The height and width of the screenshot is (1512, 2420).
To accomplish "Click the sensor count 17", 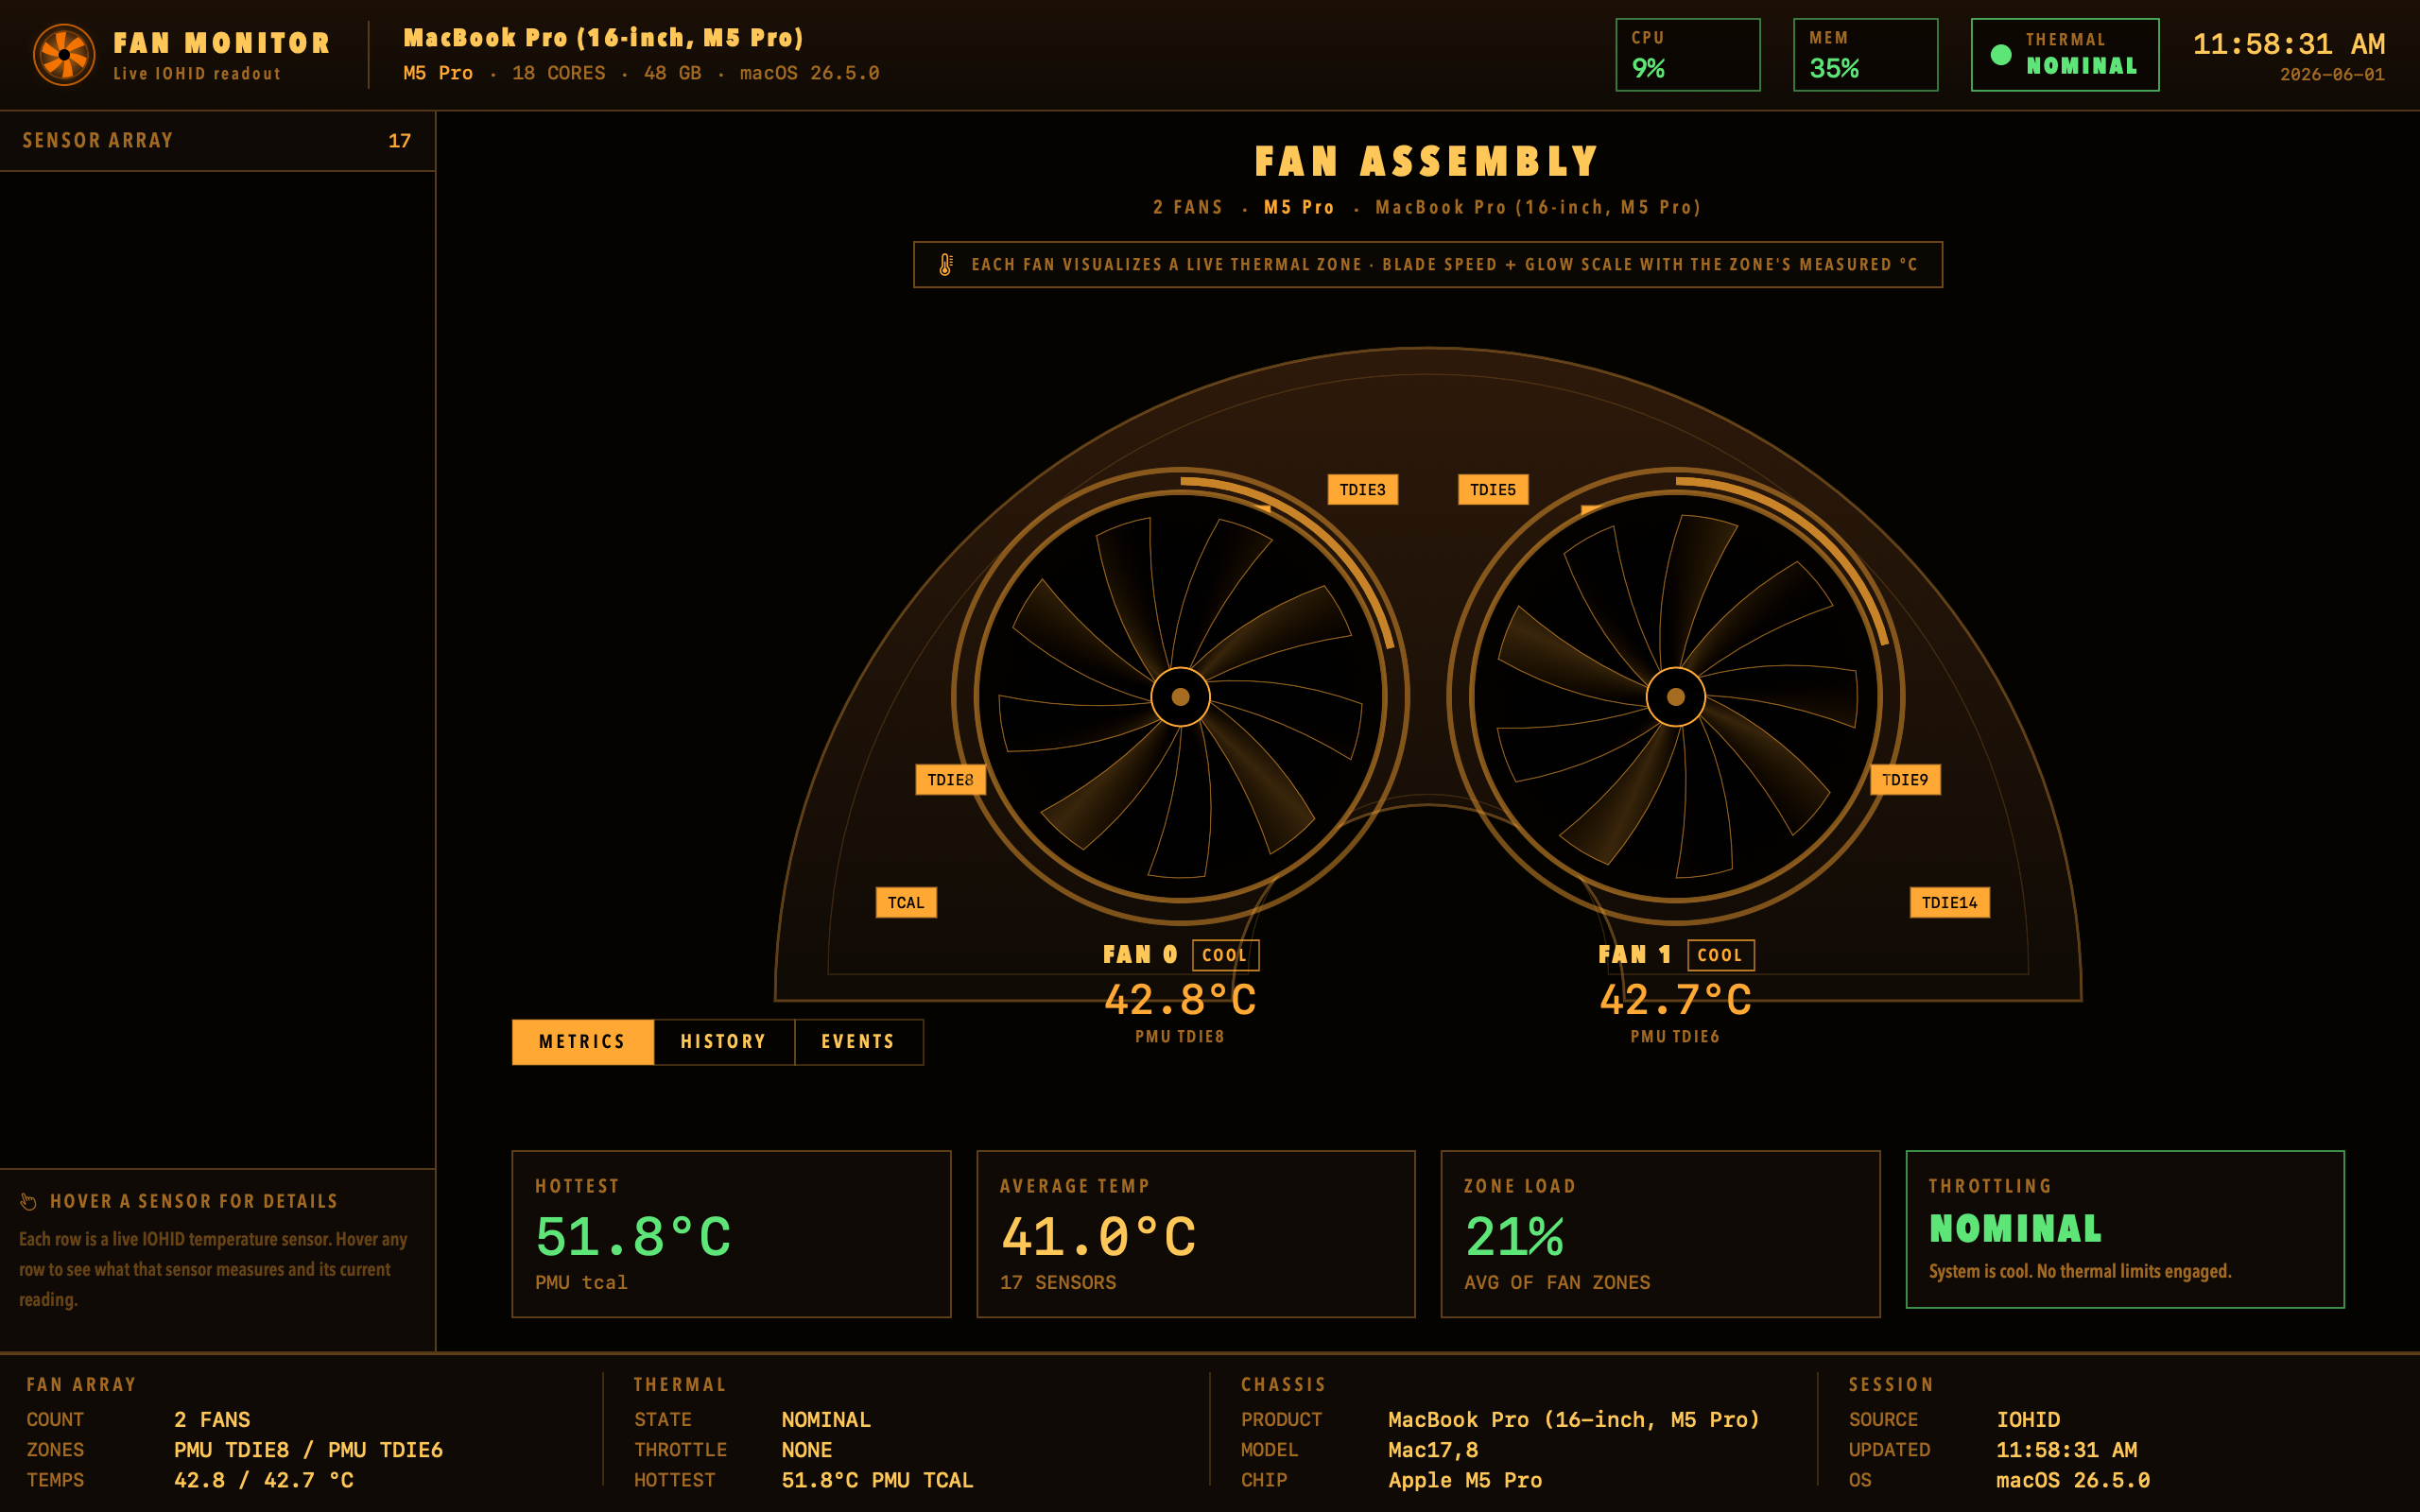I will tap(400, 141).
